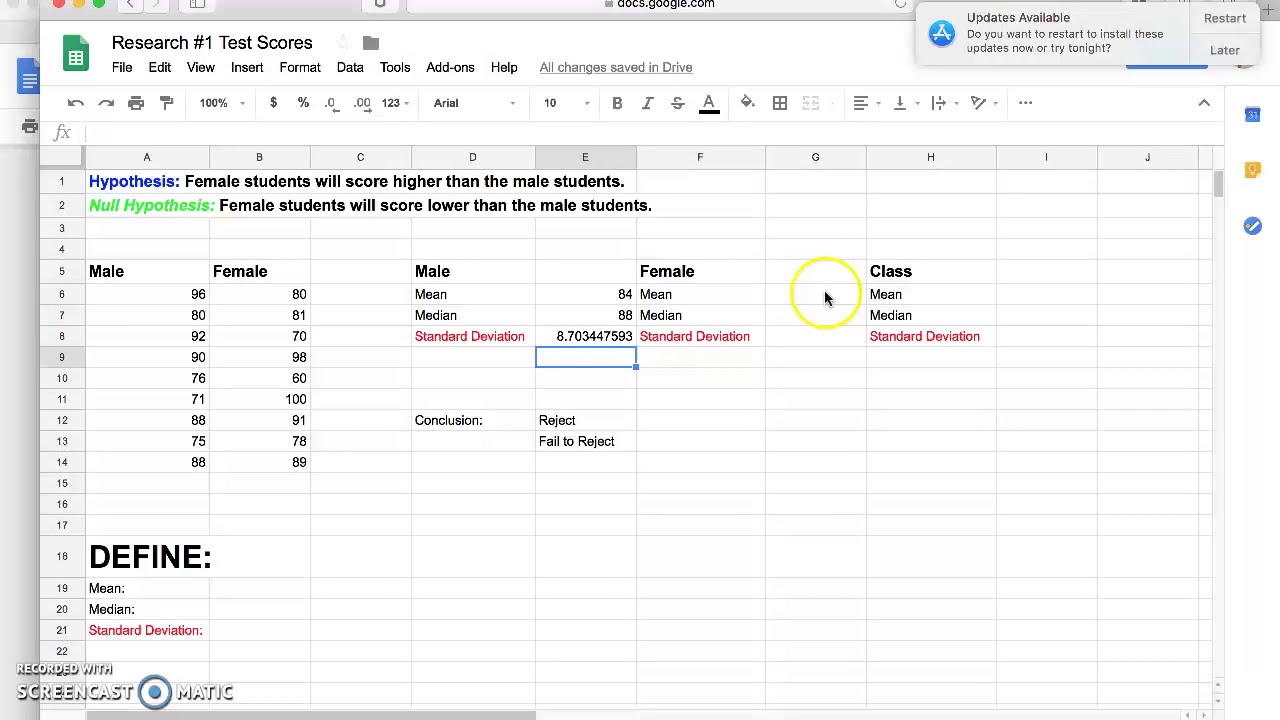Click the print icon in toolbar
Screen dimensions: 1280x720
click(x=136, y=103)
